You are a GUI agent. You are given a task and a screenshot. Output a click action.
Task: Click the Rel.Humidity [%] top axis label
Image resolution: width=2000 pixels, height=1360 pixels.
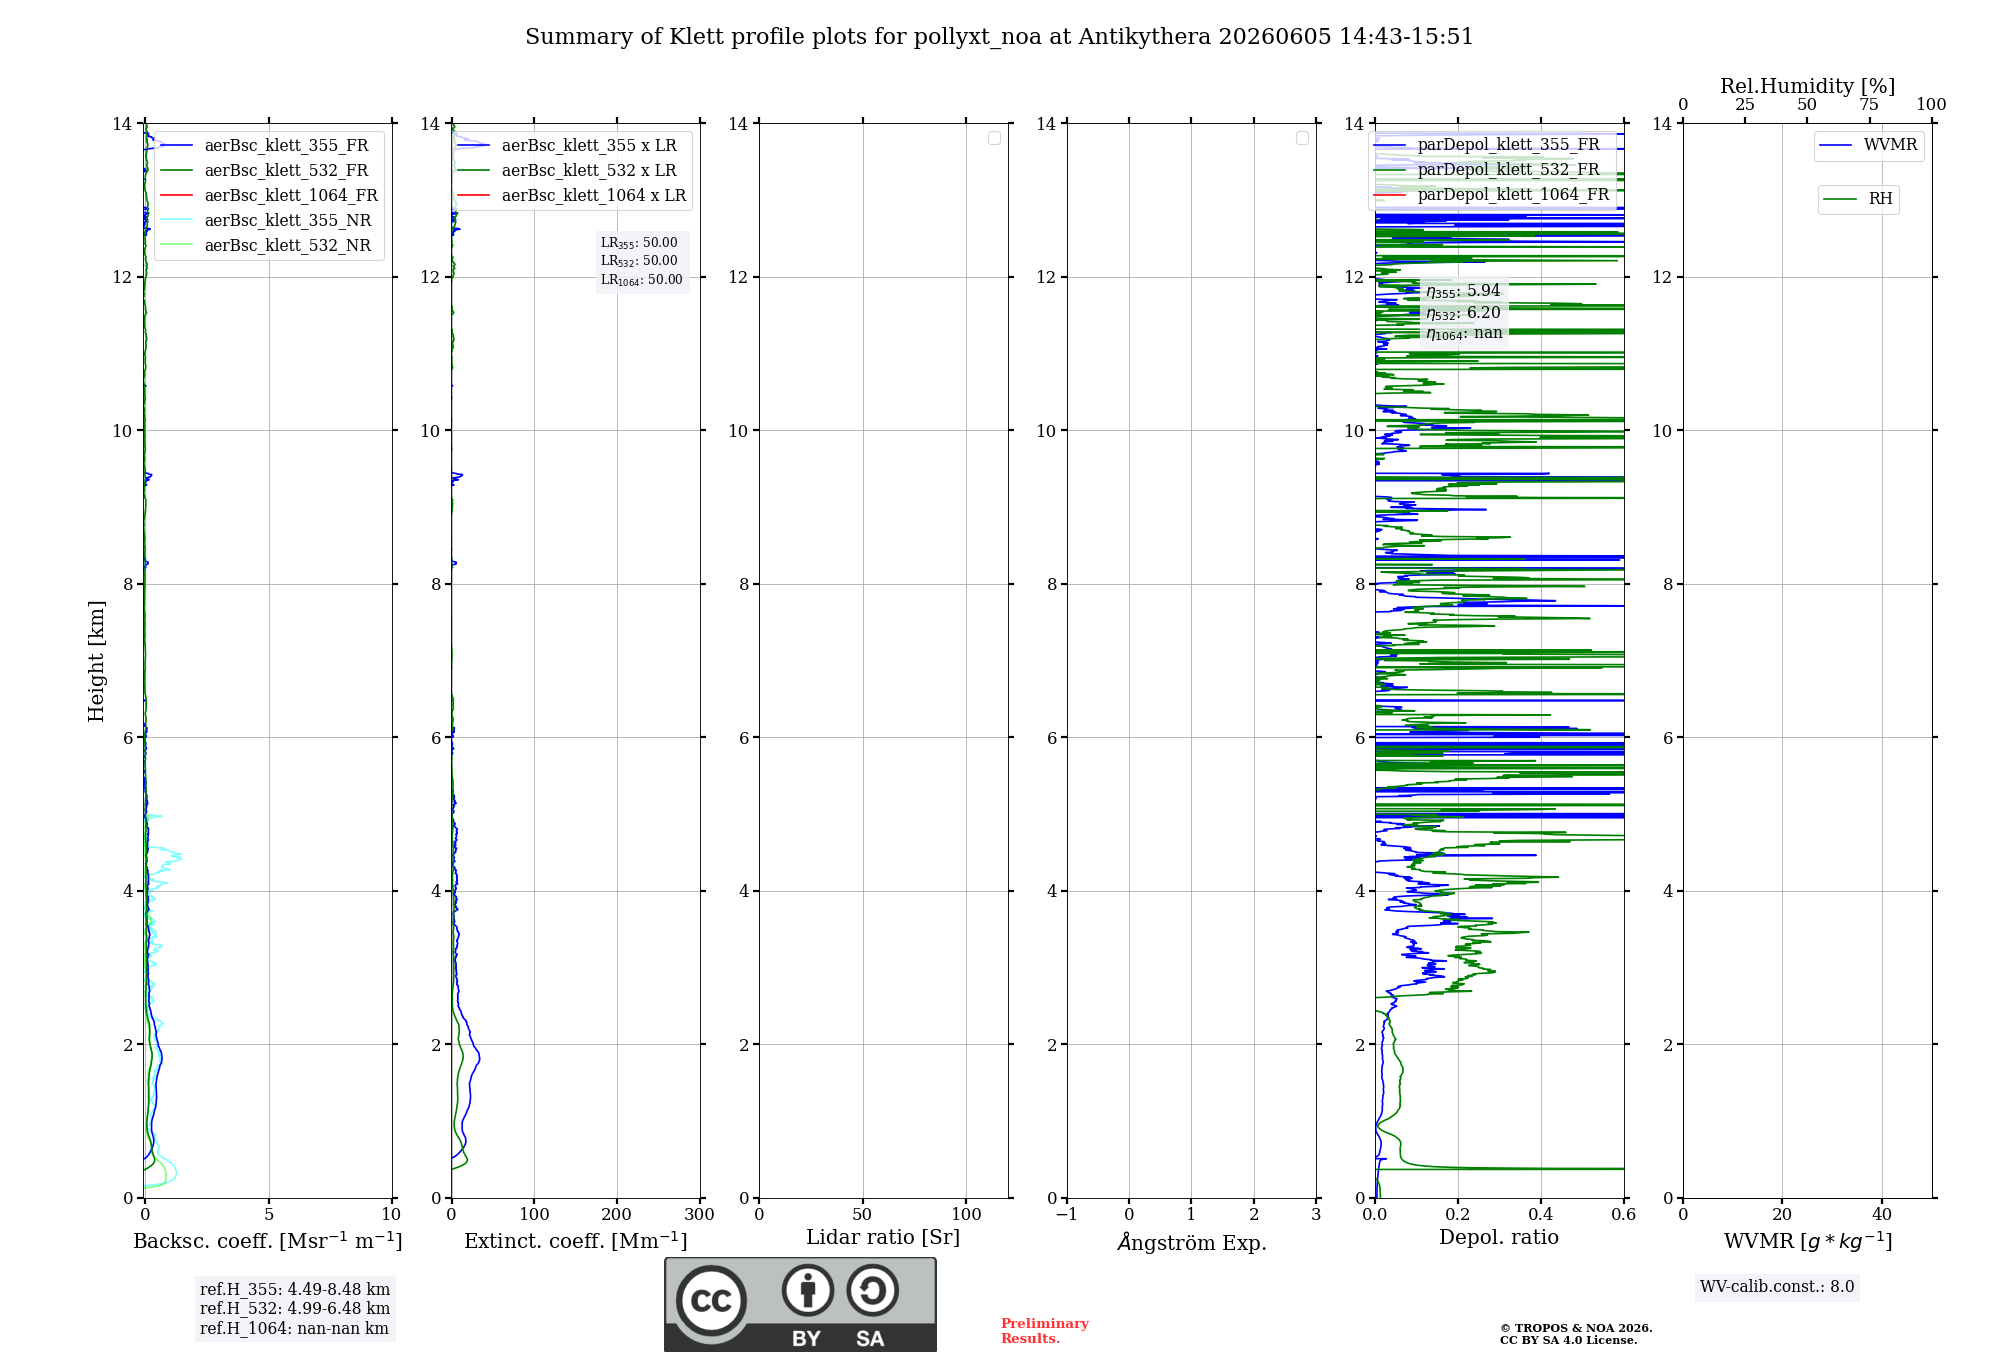(1808, 86)
